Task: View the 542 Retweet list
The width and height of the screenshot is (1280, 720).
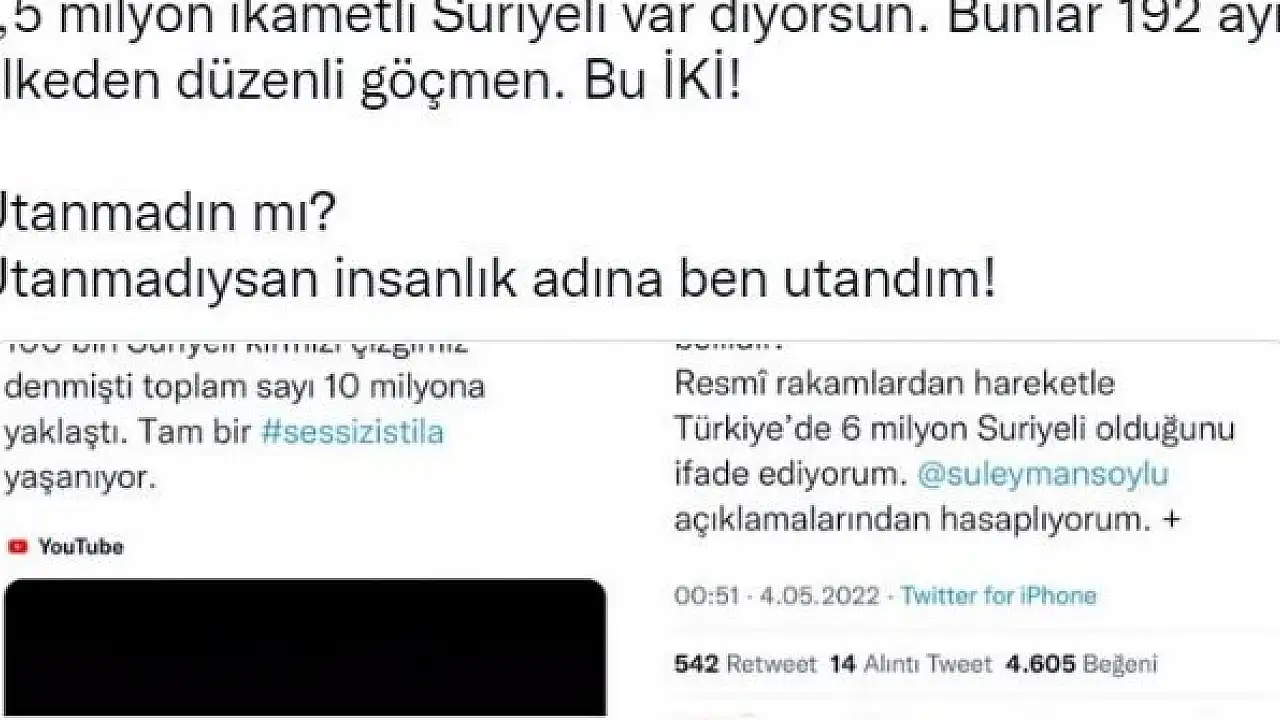Action: tap(746, 664)
